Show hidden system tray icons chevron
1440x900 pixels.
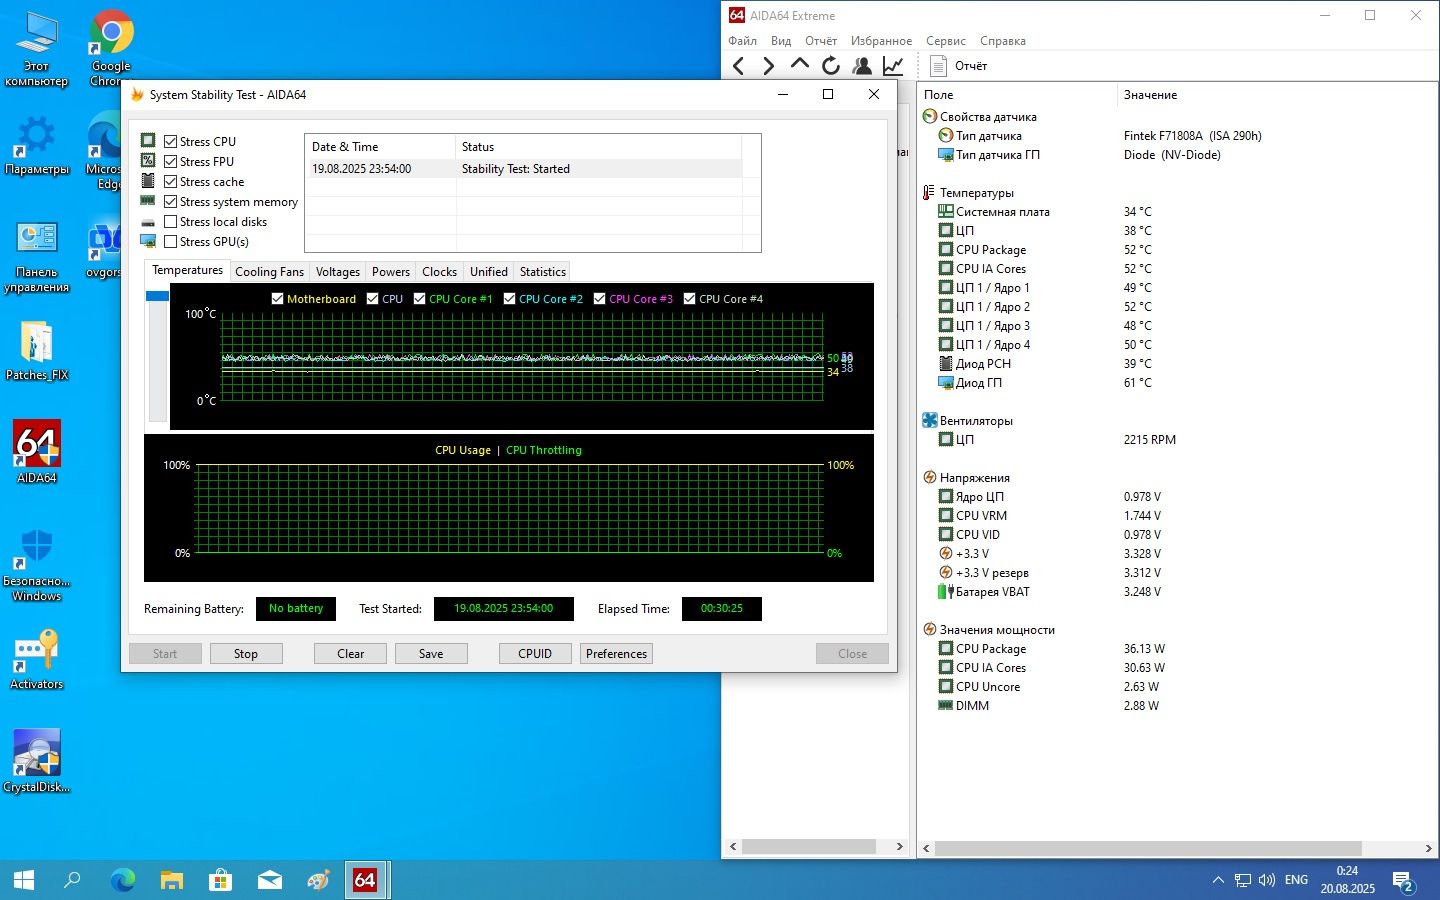1218,880
